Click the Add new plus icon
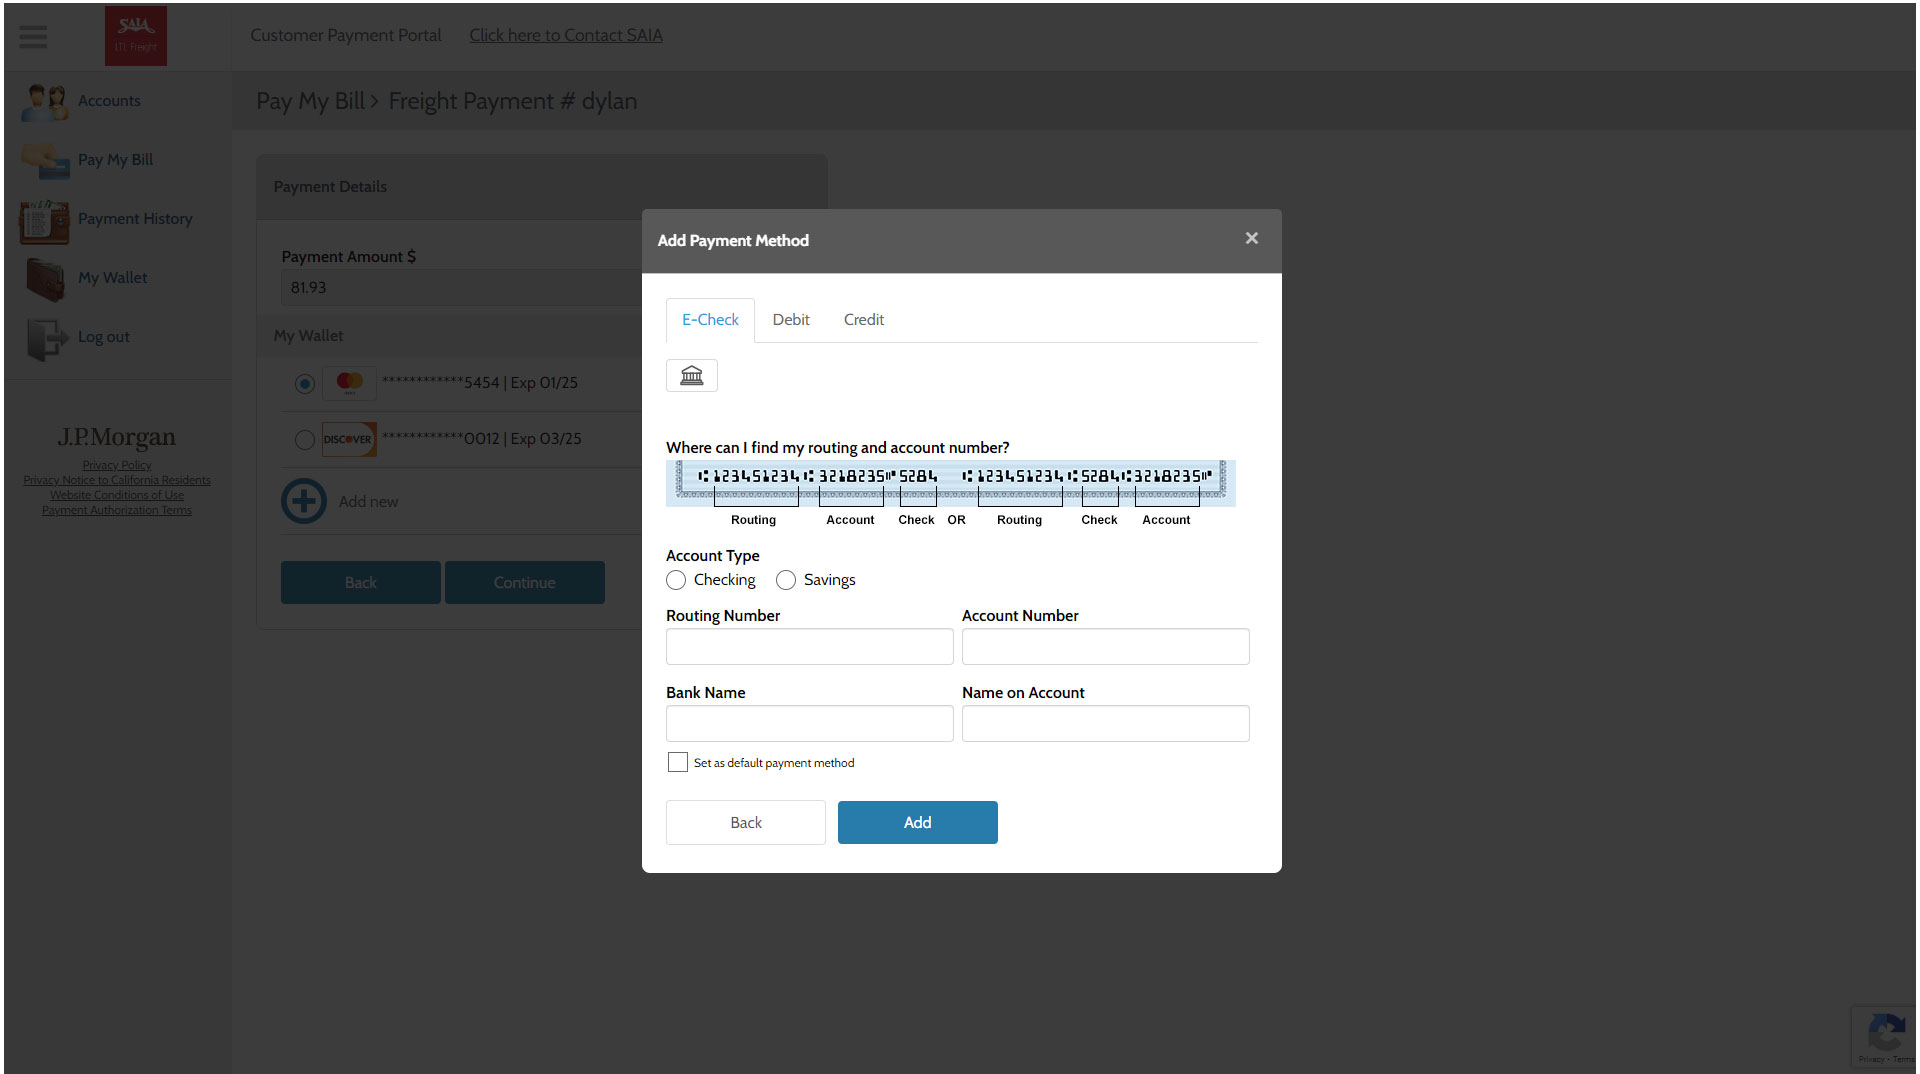The width and height of the screenshot is (1920, 1074). (304, 502)
